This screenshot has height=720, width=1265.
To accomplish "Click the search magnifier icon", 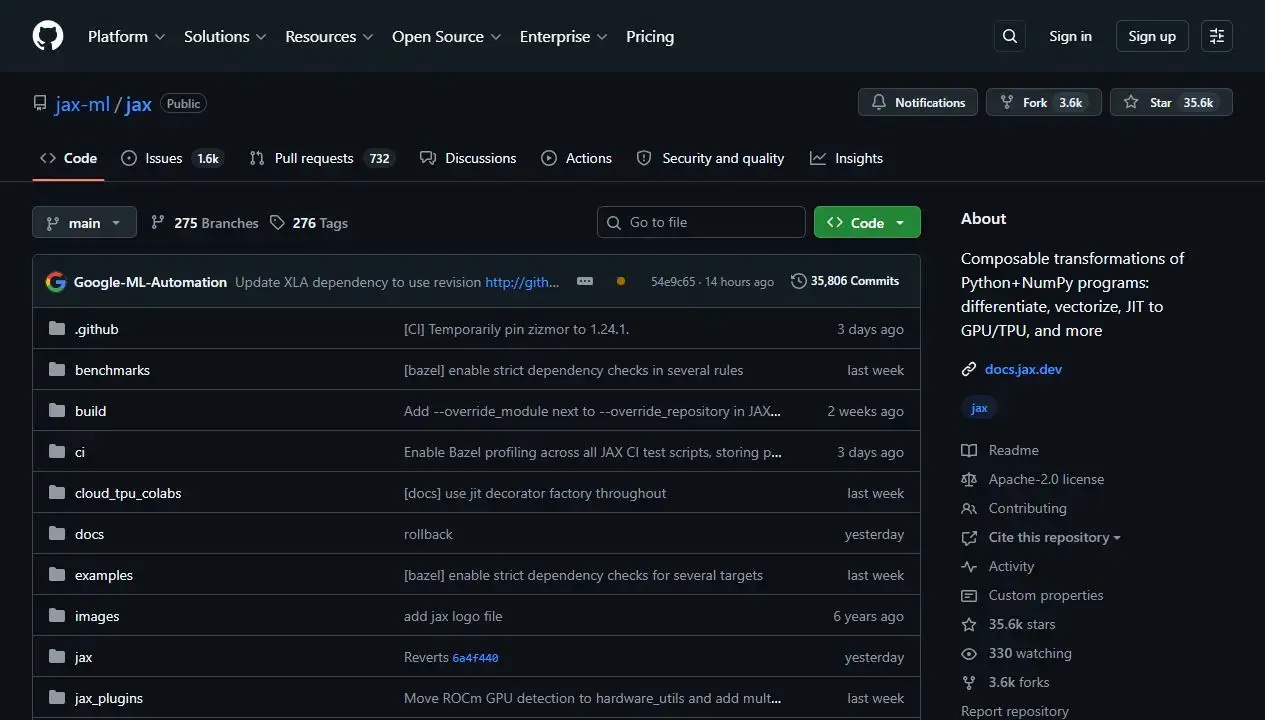I will (x=1010, y=36).
